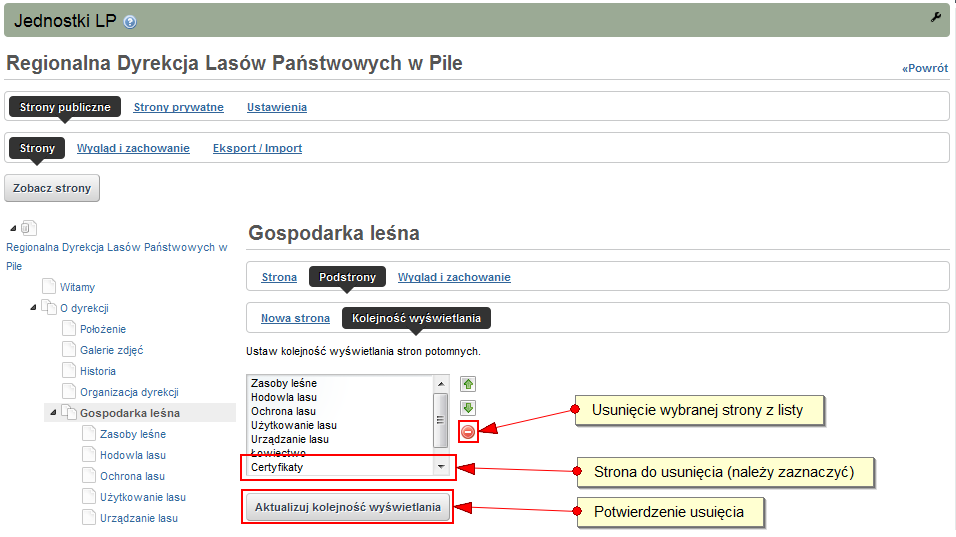Open Galerie zdjęć page in tree

pyautogui.click(x=112, y=350)
